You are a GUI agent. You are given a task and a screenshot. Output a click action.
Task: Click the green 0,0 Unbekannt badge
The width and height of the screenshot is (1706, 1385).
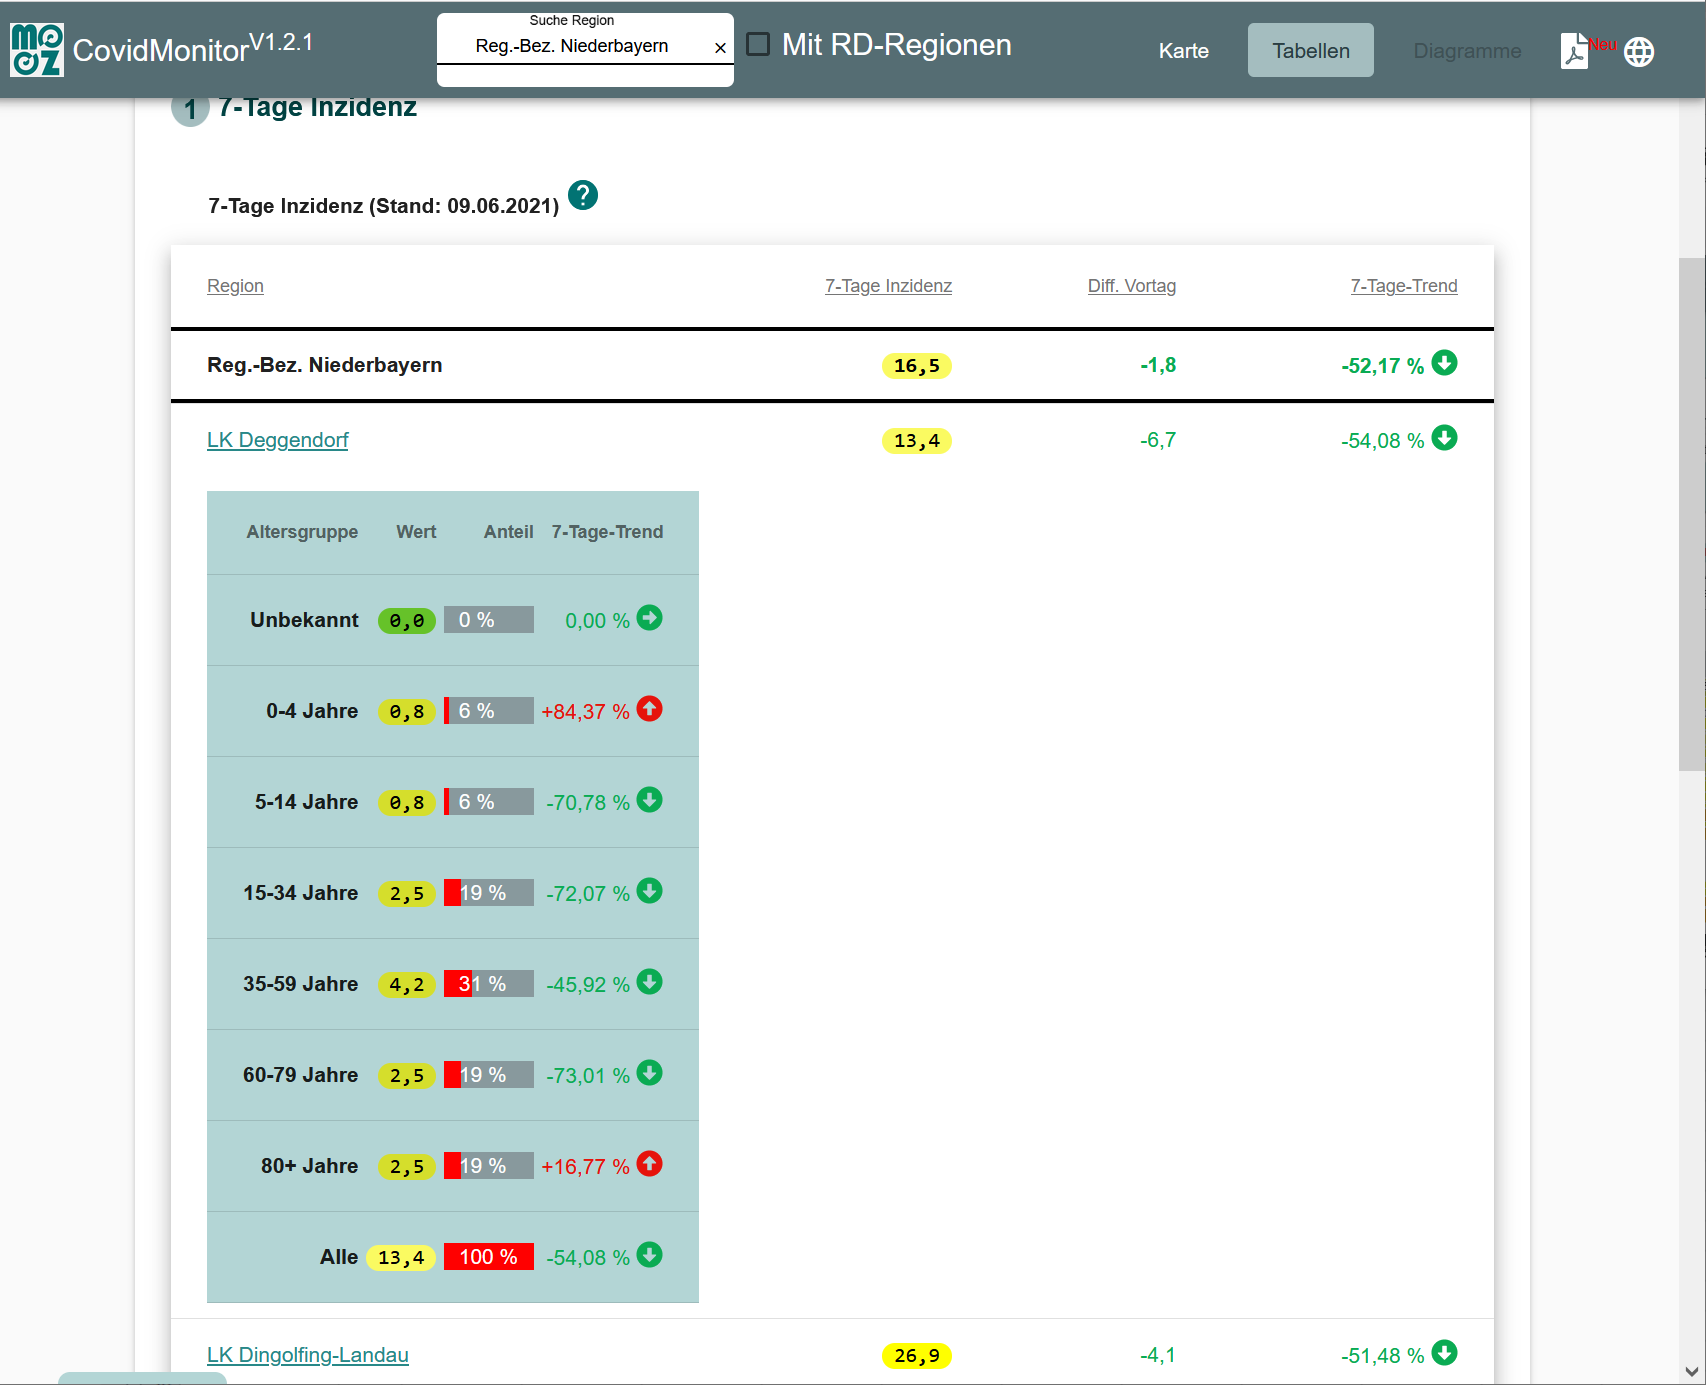pyautogui.click(x=407, y=621)
